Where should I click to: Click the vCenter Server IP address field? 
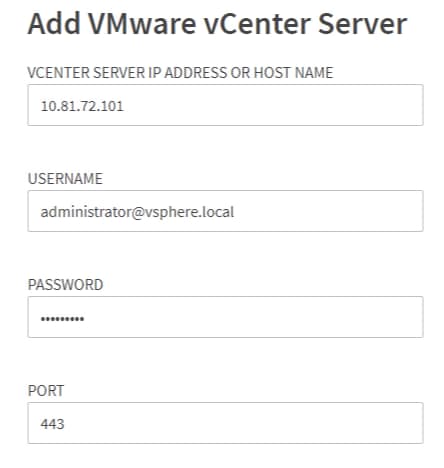pyautogui.click(x=225, y=105)
